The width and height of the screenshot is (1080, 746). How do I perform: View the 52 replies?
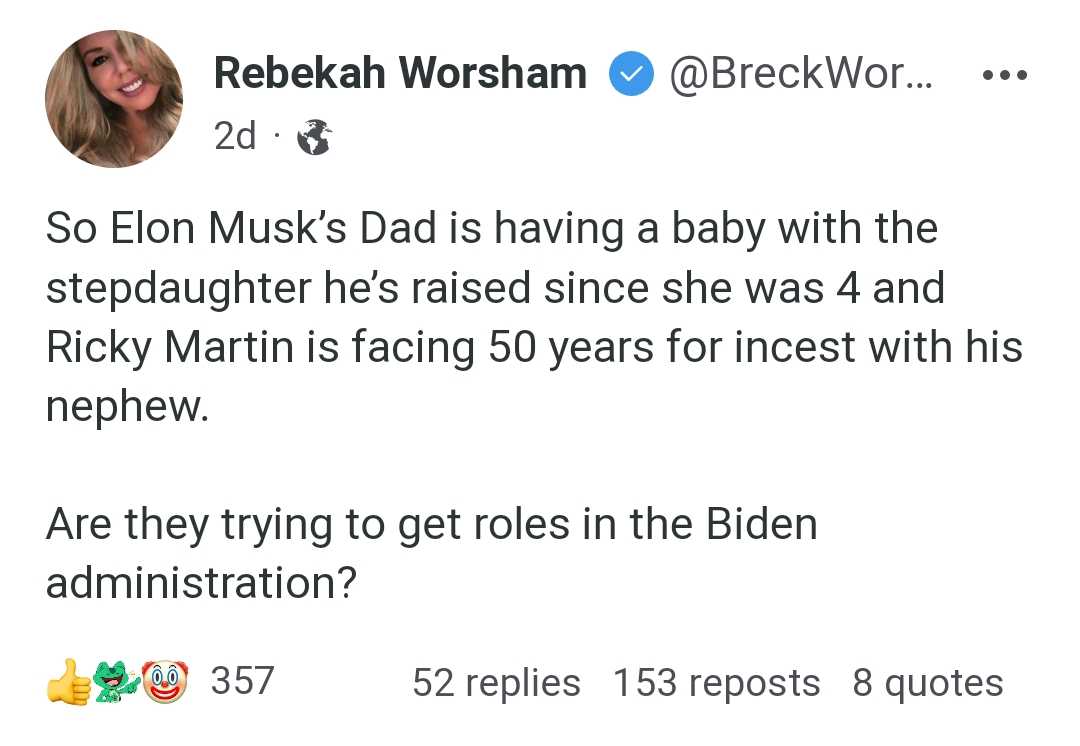click(x=497, y=683)
